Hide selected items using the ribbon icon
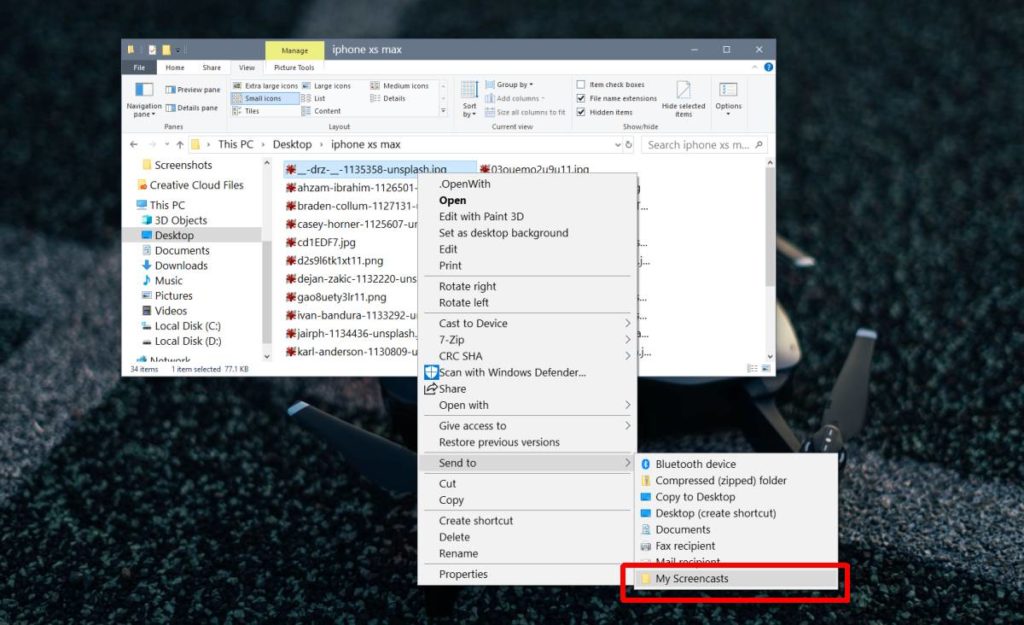The image size is (1024, 625). pyautogui.click(x=685, y=97)
